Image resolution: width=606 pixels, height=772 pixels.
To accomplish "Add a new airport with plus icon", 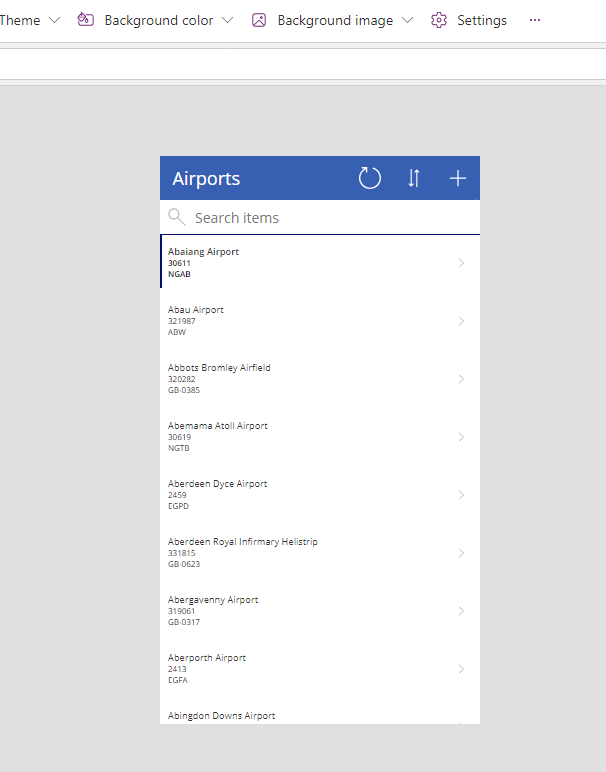I will pos(458,178).
